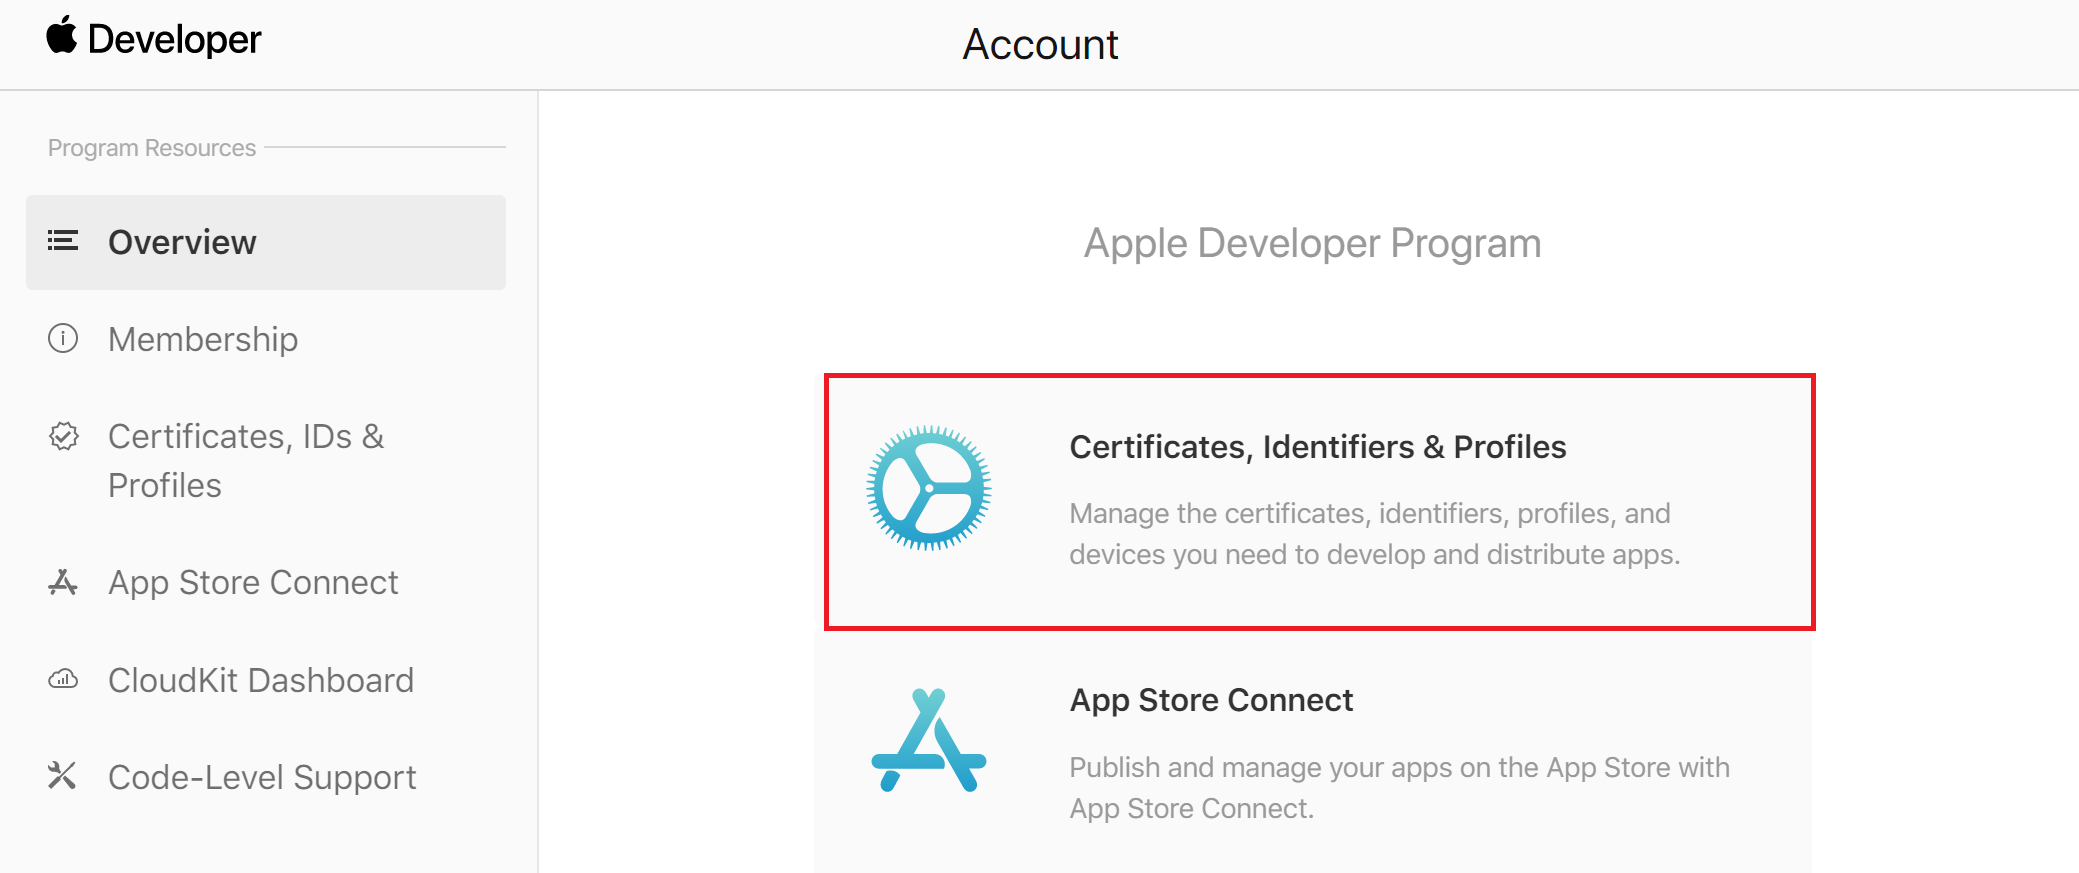This screenshot has height=873, width=2079.
Task: Open CloudKit Dashboard sidebar item
Action: point(261,680)
